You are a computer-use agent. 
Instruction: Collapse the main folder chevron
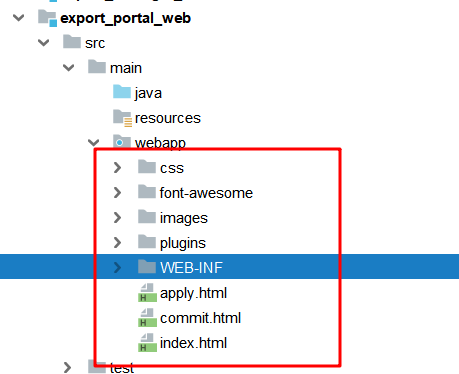(69, 68)
